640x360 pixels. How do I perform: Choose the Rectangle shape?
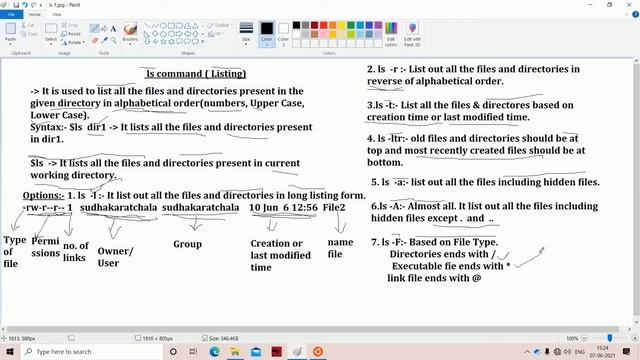[x=171, y=26]
